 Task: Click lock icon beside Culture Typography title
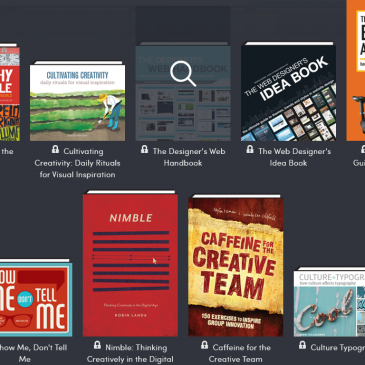pos(302,345)
